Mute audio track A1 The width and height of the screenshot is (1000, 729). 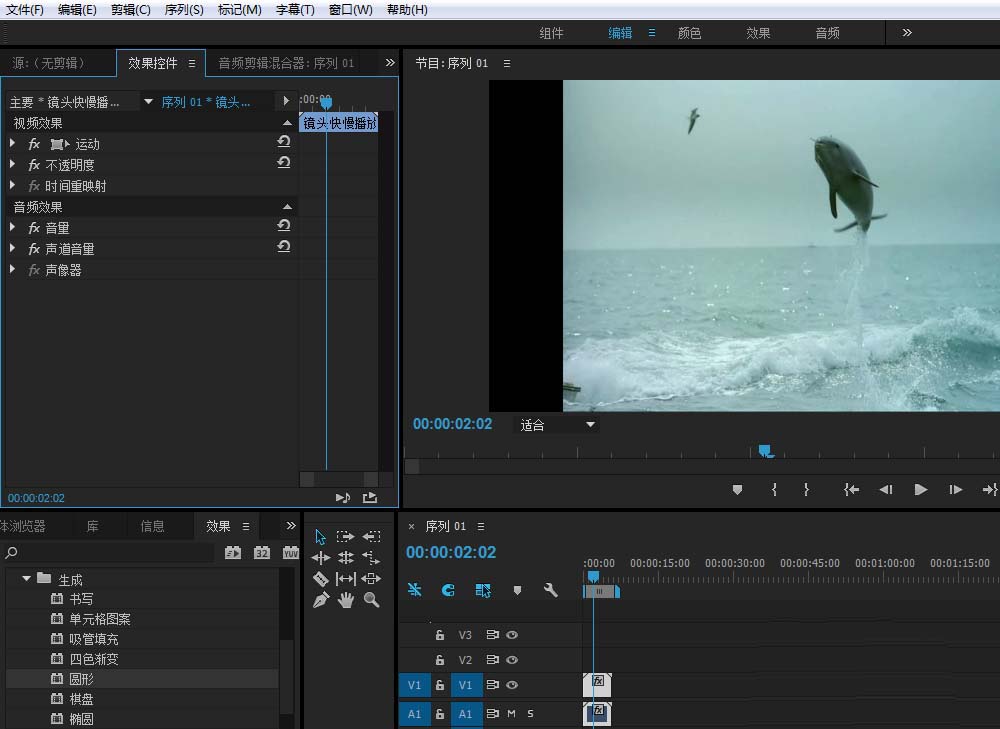coord(511,714)
